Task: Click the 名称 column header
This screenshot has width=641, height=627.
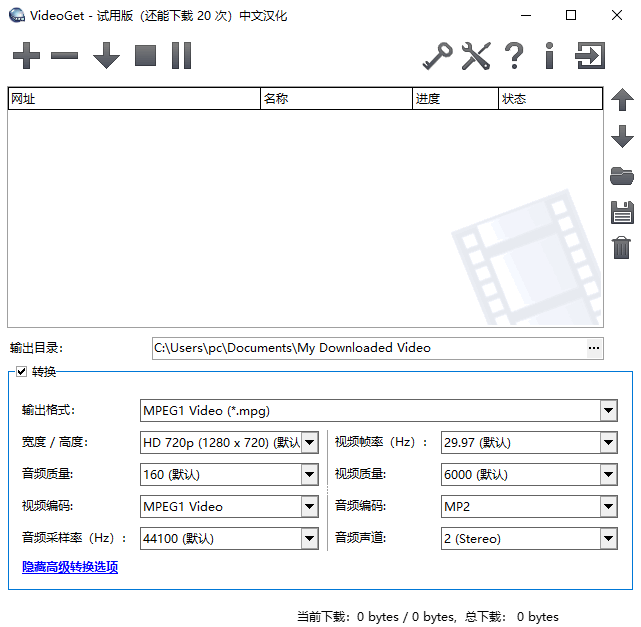Action: click(336, 99)
